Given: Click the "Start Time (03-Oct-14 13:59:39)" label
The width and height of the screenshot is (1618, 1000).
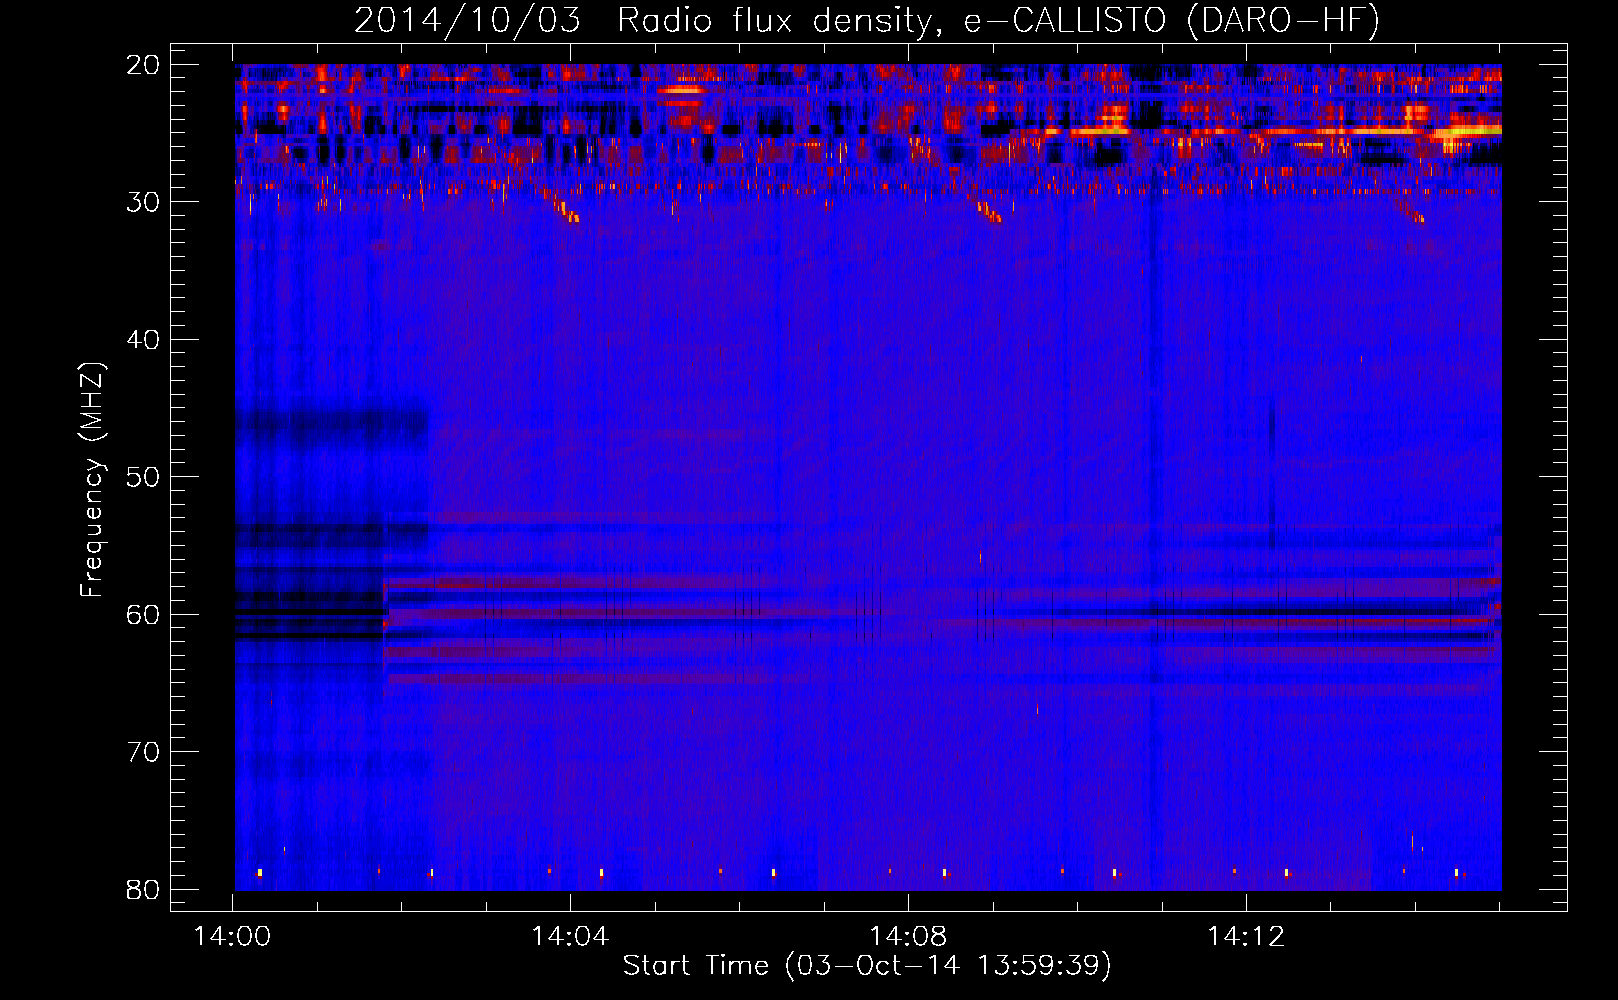Looking at the screenshot, I should pos(867,966).
